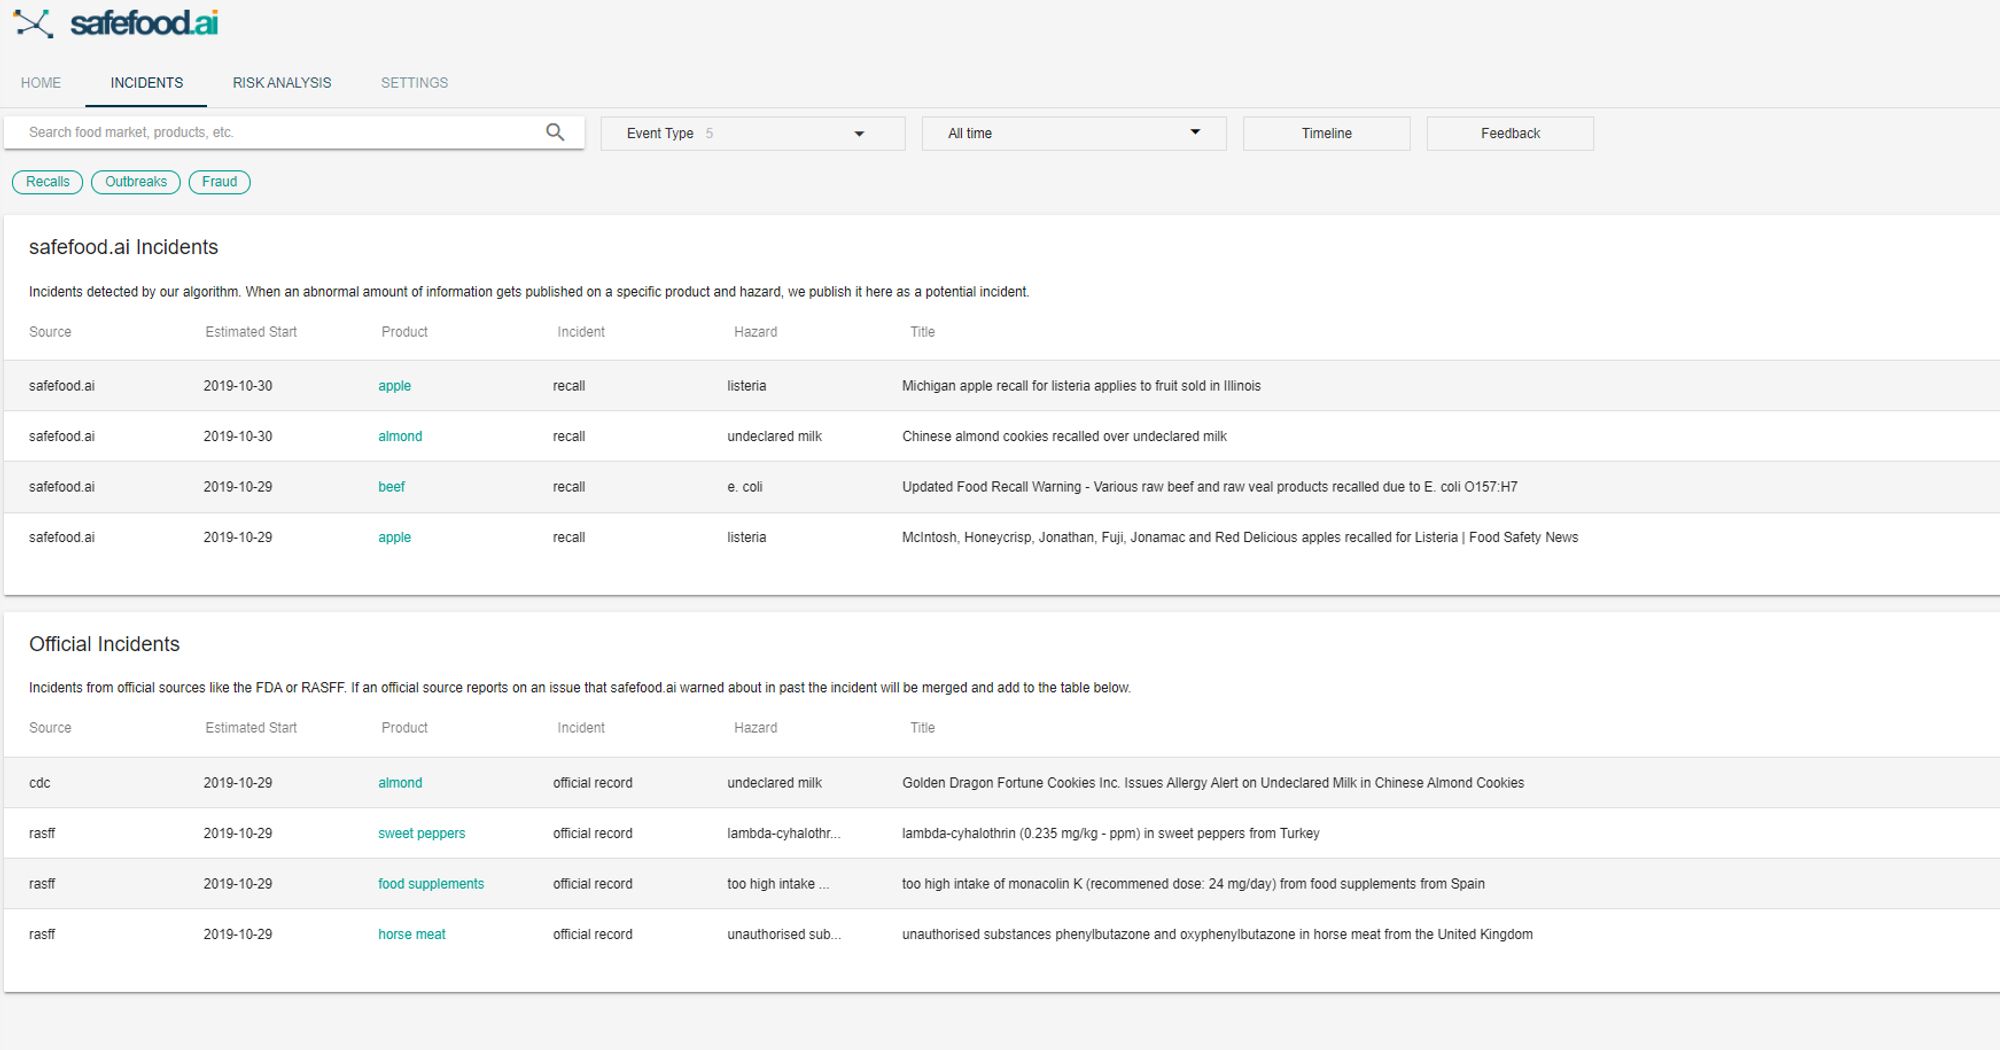
Task: Open the Feedback button
Action: (x=1510, y=133)
